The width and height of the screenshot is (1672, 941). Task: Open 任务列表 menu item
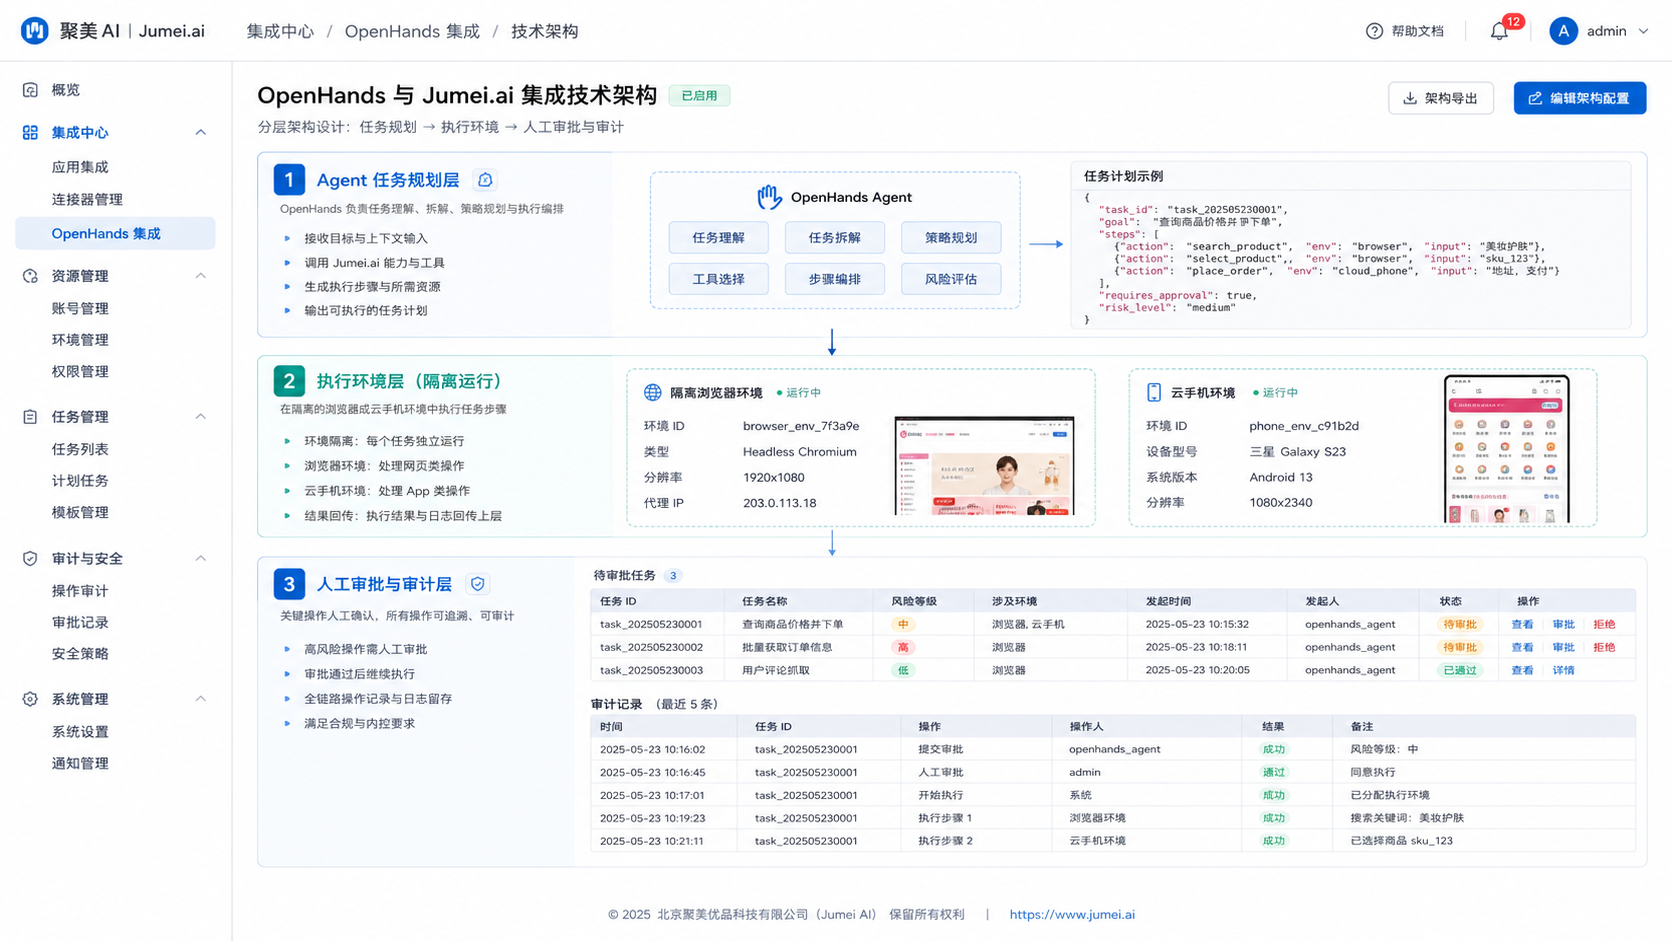tap(80, 449)
